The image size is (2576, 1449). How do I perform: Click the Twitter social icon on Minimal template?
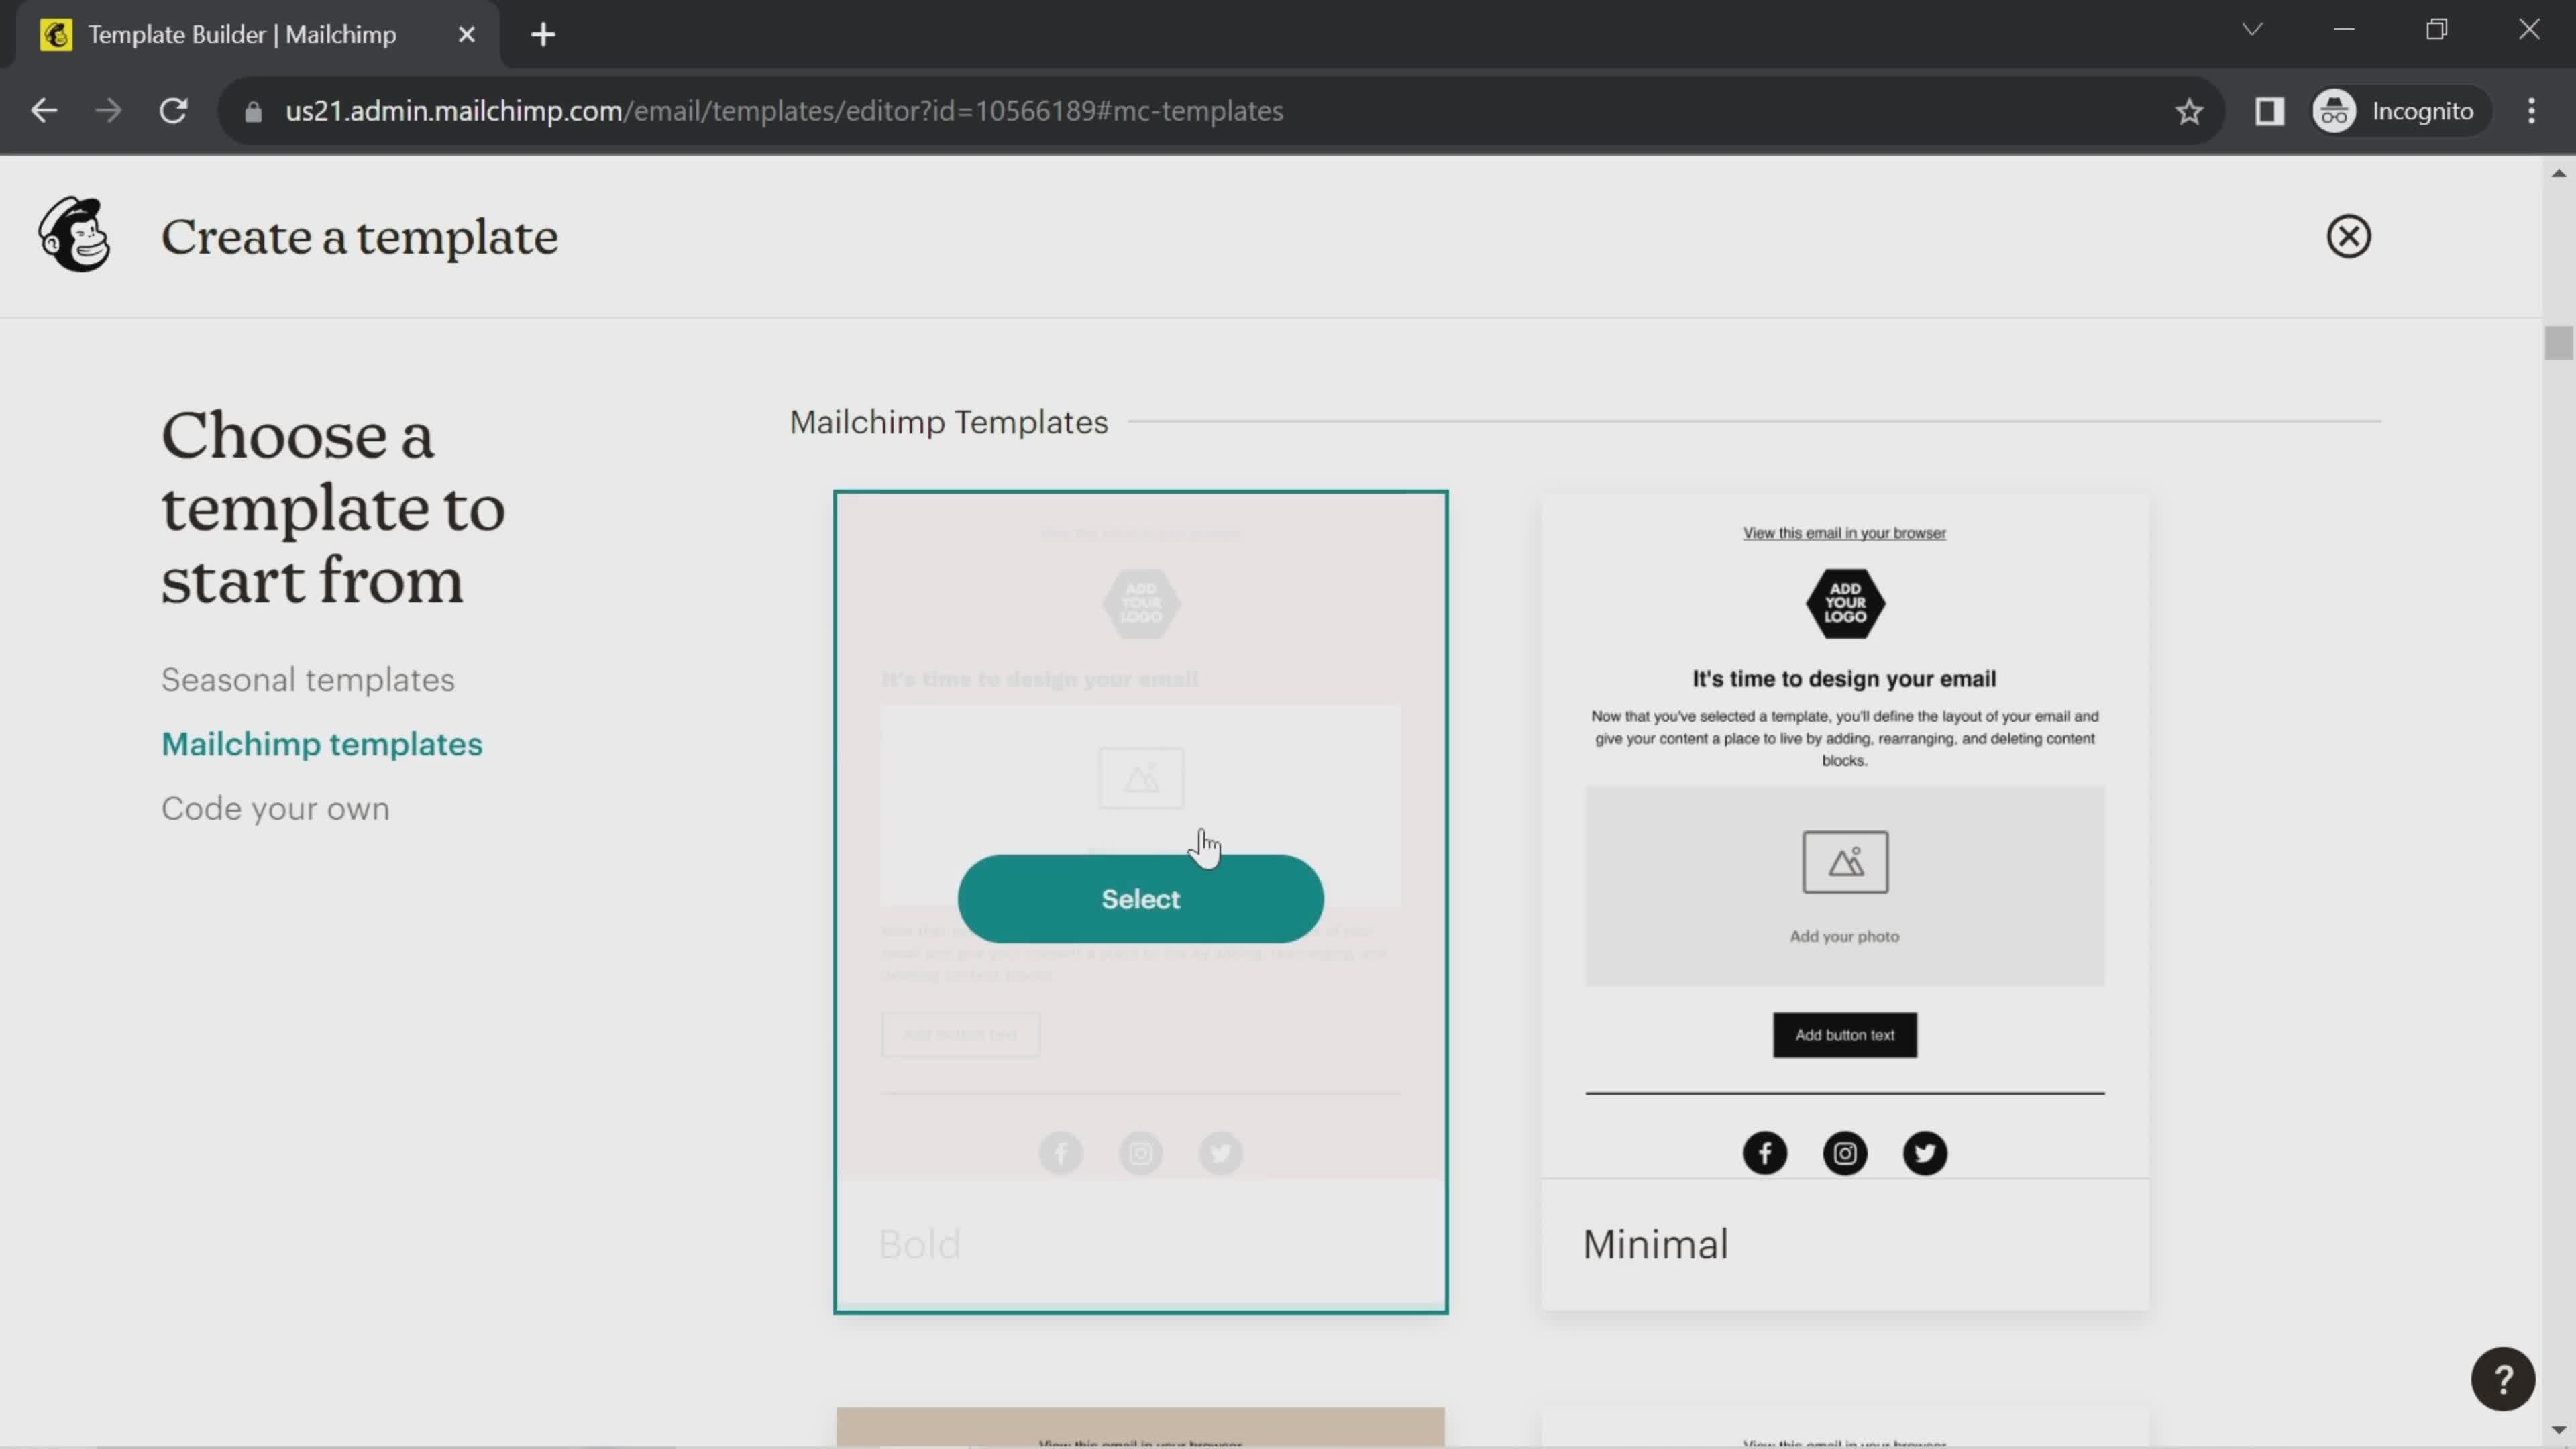point(1925,1152)
